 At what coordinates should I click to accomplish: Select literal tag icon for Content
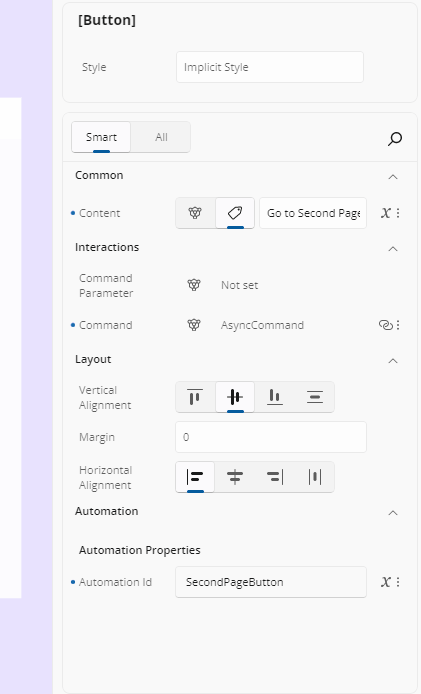coord(235,213)
